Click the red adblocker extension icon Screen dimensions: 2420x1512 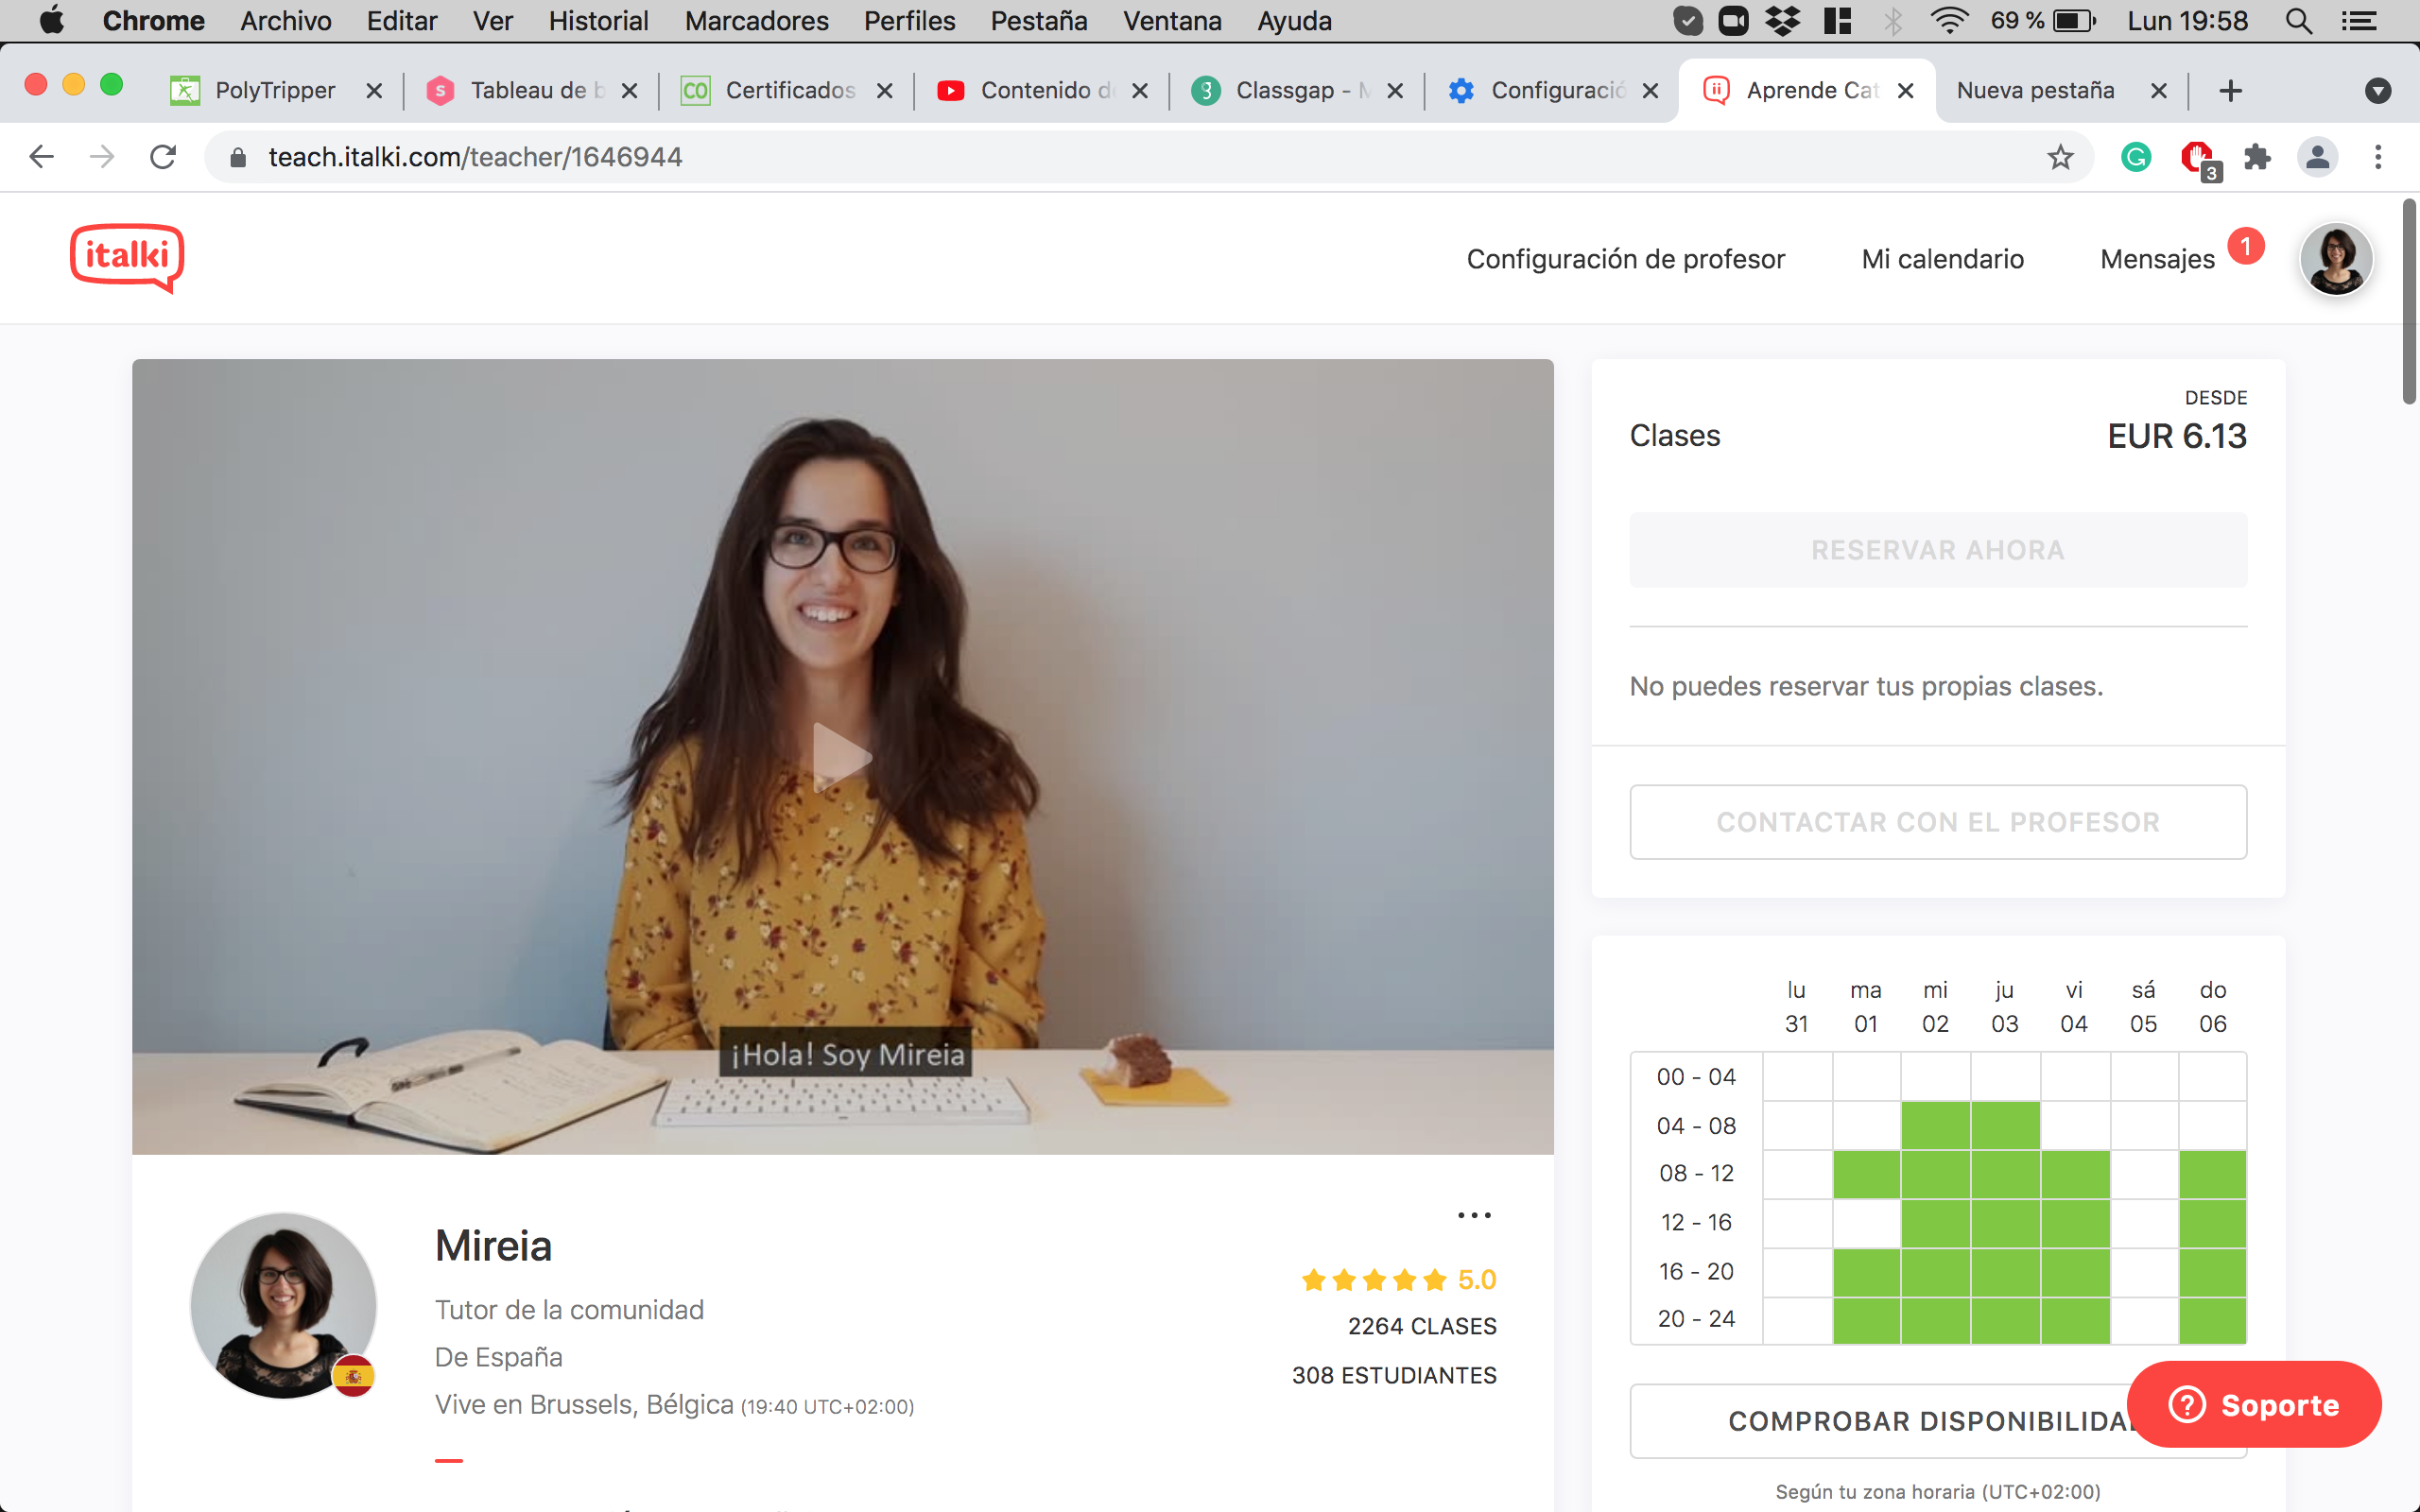click(x=2198, y=157)
